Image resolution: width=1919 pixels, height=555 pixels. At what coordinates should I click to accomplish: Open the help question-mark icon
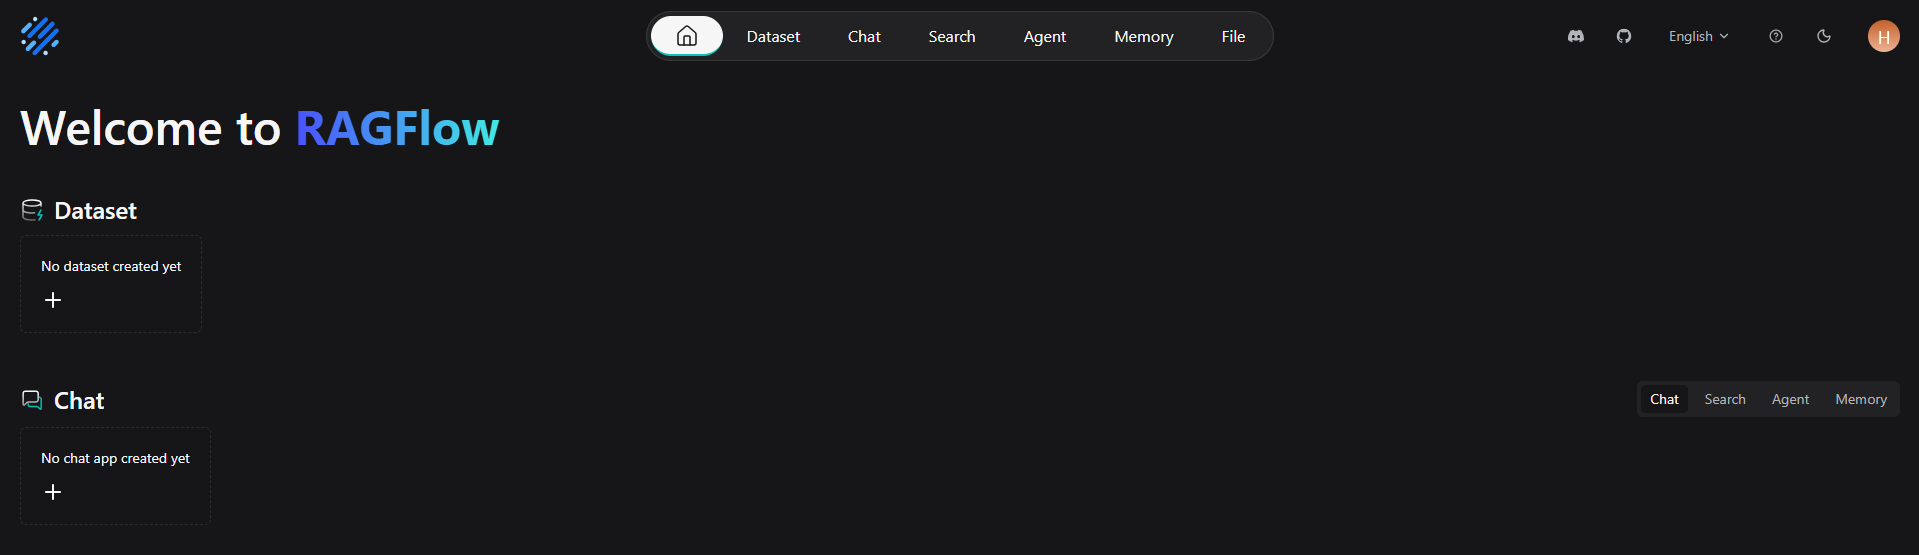coord(1776,36)
